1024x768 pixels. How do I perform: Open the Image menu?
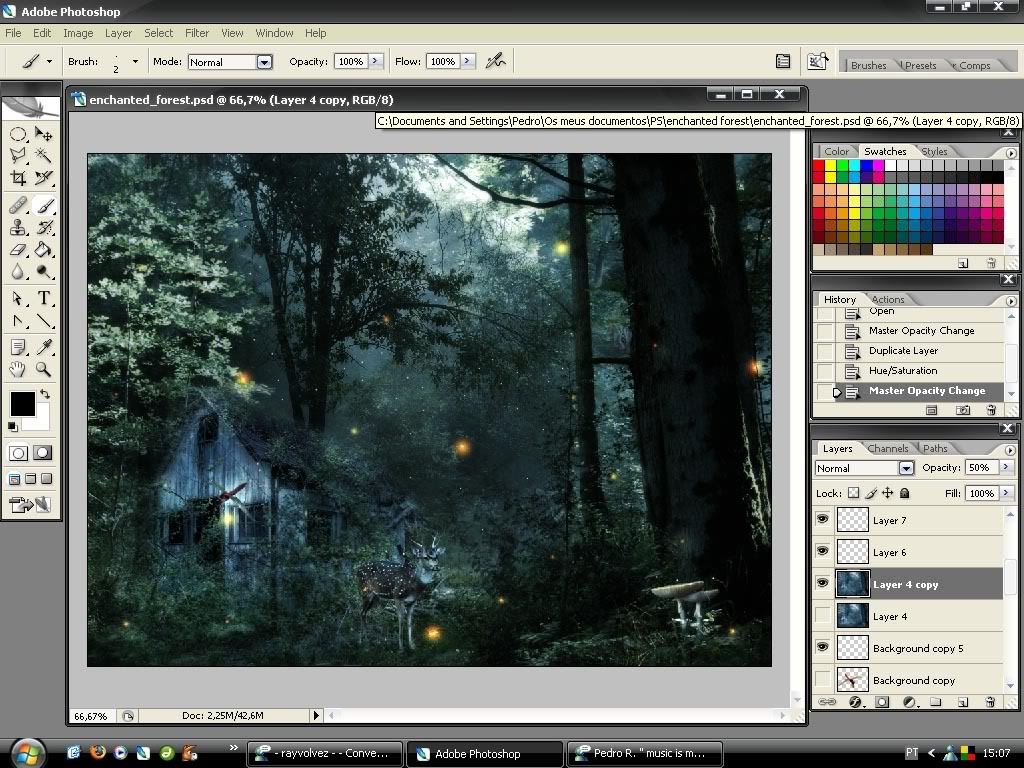point(78,33)
